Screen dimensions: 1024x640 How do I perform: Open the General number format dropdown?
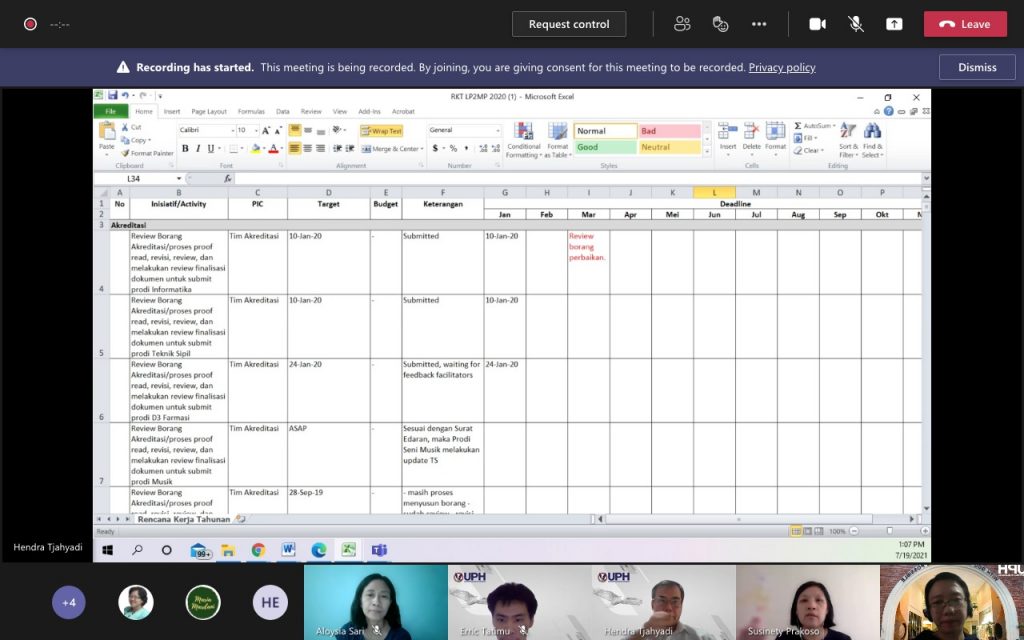[x=497, y=131]
